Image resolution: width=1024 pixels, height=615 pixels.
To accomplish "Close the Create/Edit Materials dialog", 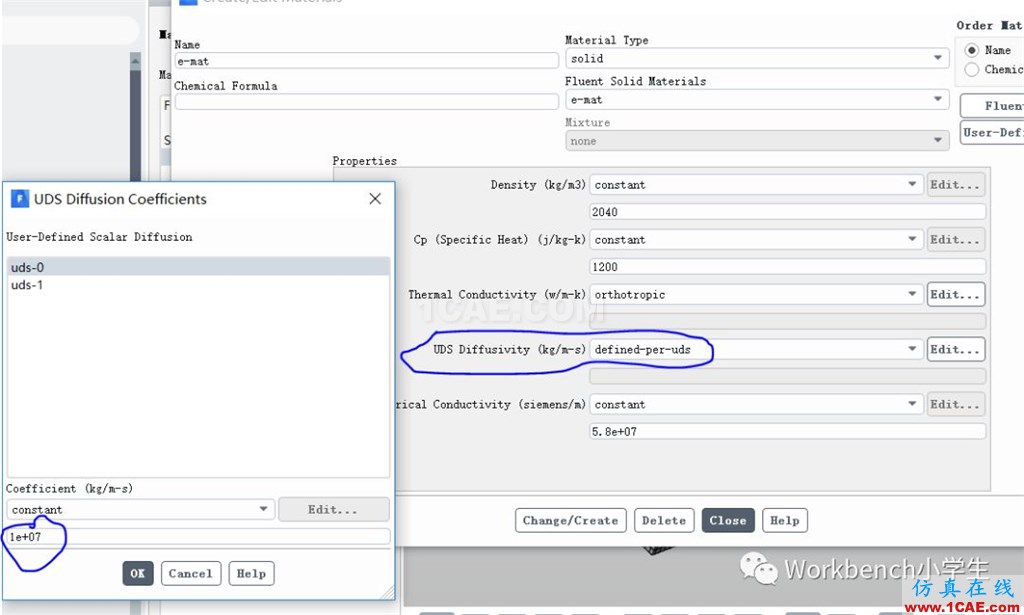I will 728,520.
